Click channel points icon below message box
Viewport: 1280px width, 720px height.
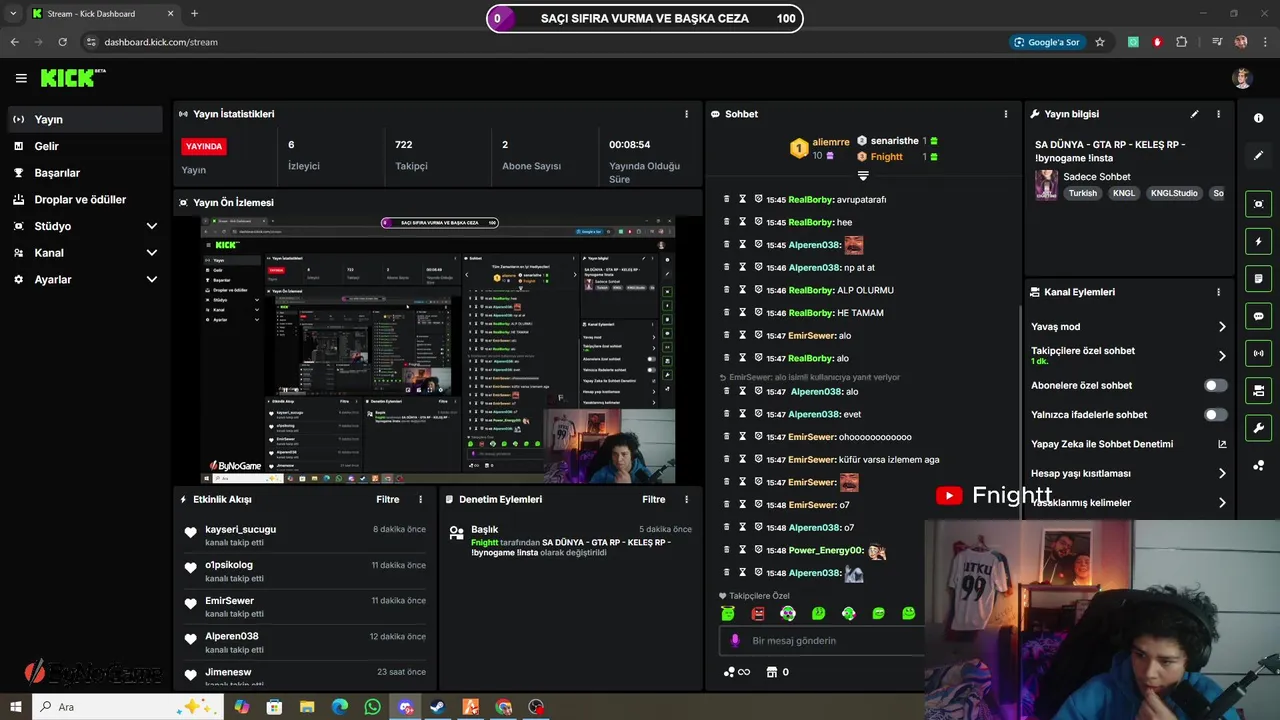[x=729, y=672]
